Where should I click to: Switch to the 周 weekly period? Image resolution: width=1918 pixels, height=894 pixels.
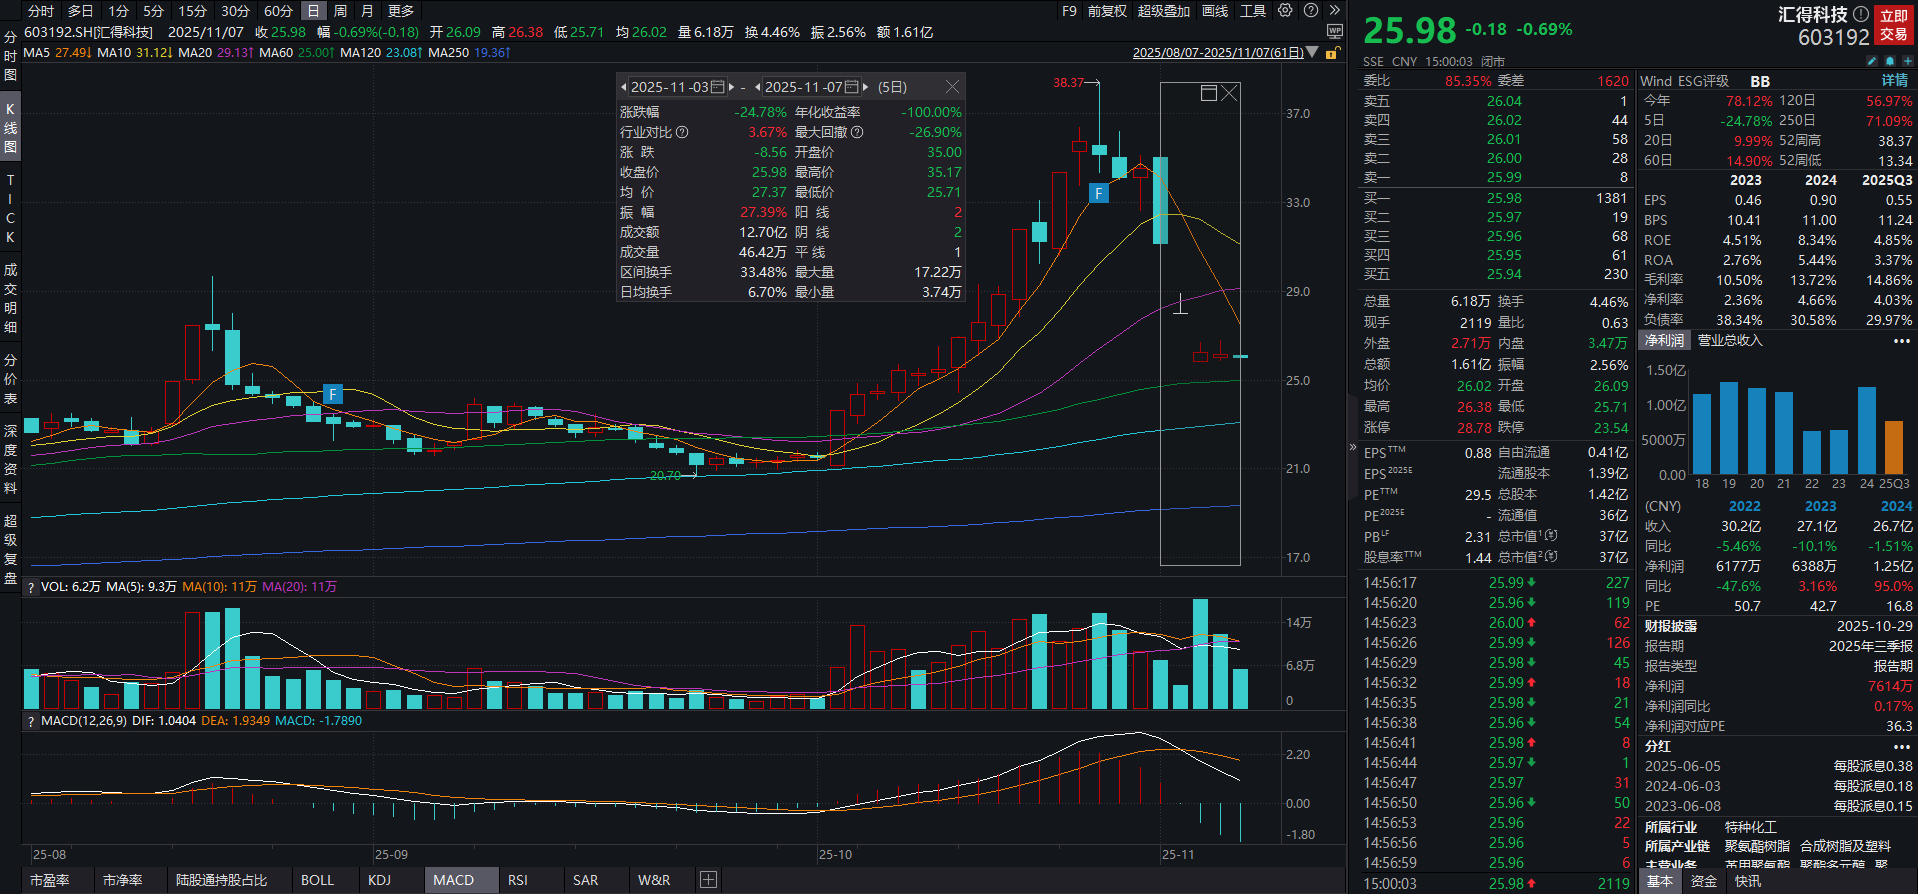tap(340, 11)
